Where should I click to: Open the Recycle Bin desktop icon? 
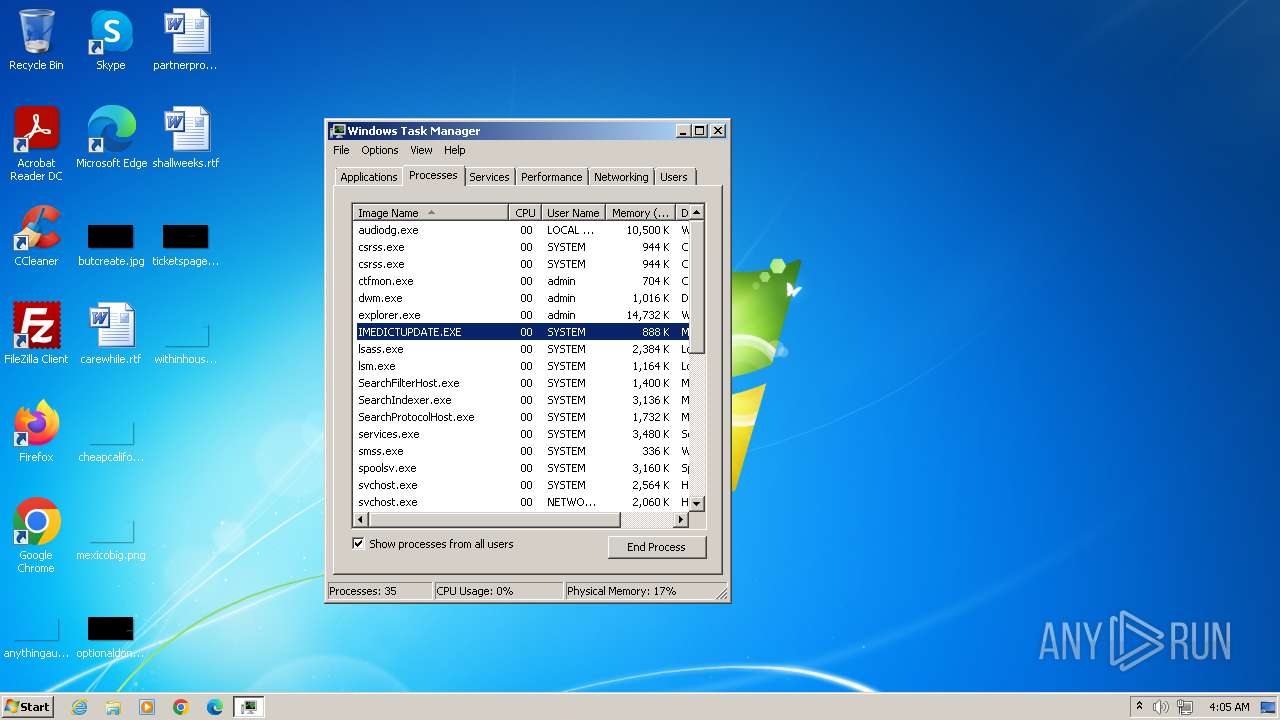(x=36, y=40)
